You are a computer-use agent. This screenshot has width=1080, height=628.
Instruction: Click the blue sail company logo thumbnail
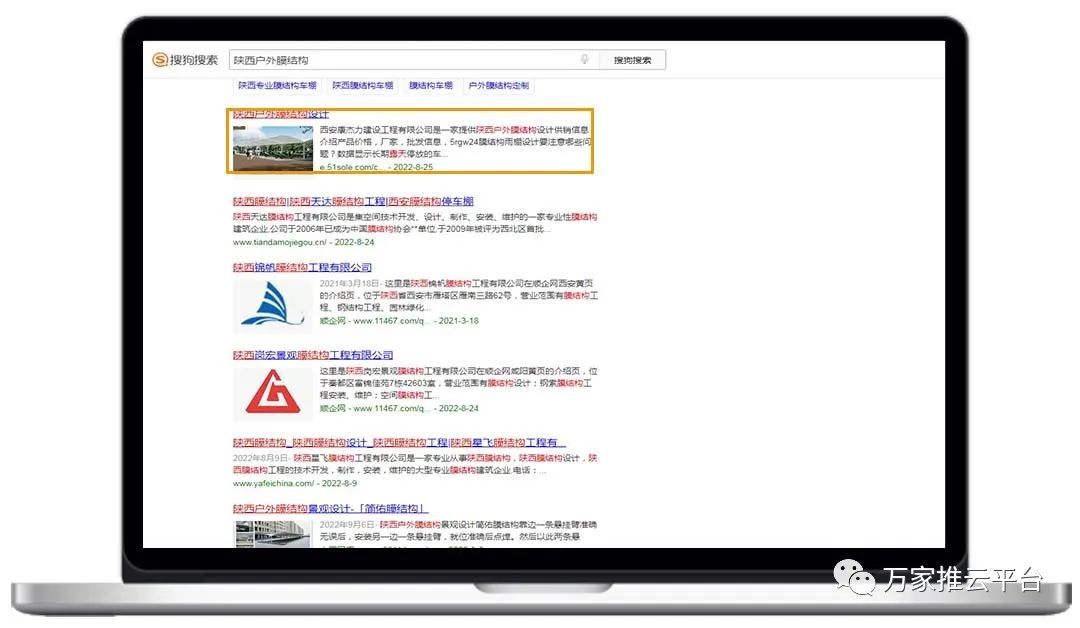273,304
